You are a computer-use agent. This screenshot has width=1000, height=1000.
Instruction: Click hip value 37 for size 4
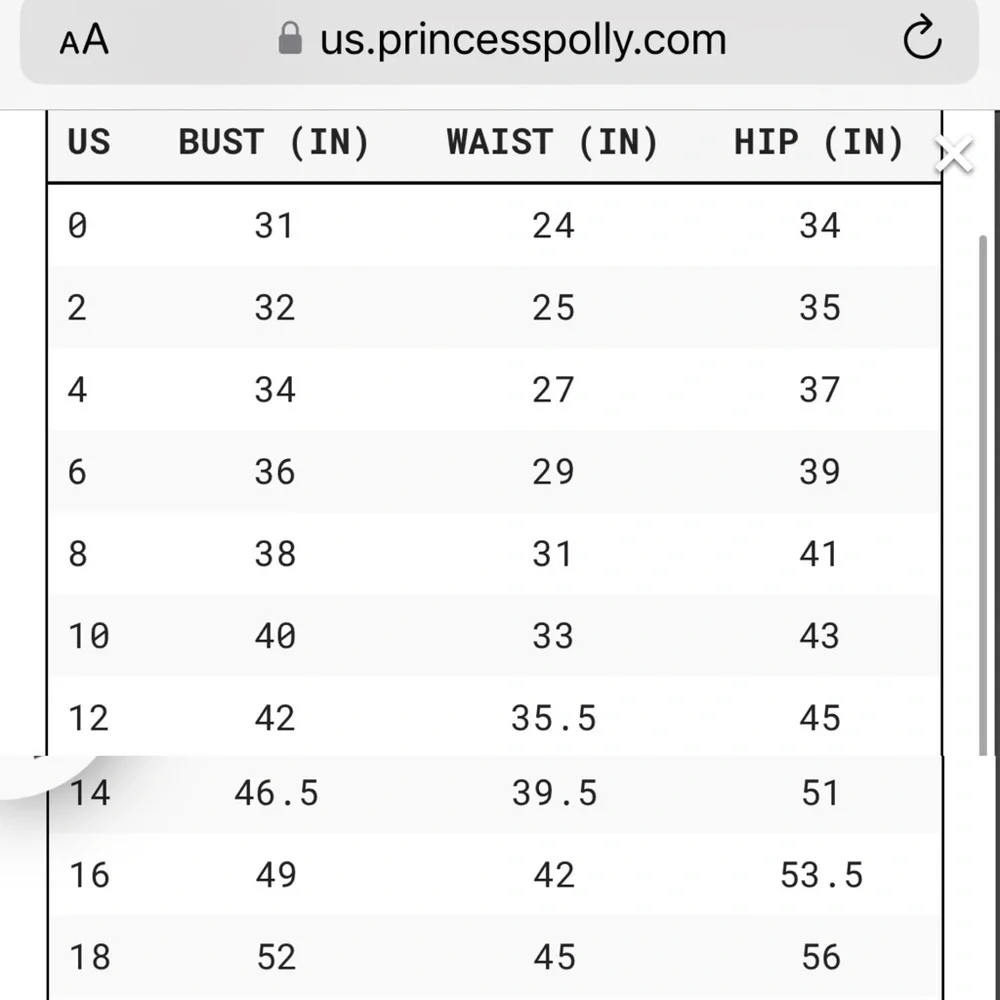tap(820, 390)
